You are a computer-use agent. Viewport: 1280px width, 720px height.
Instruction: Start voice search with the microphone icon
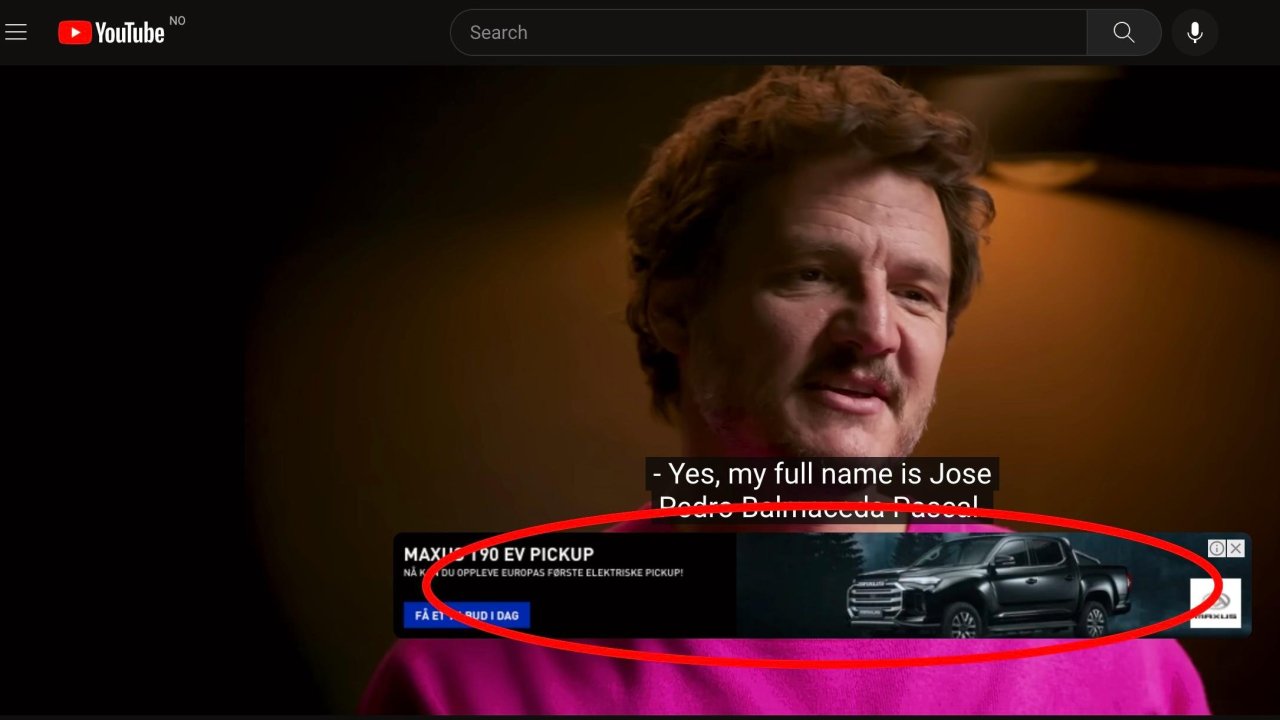(x=1195, y=32)
